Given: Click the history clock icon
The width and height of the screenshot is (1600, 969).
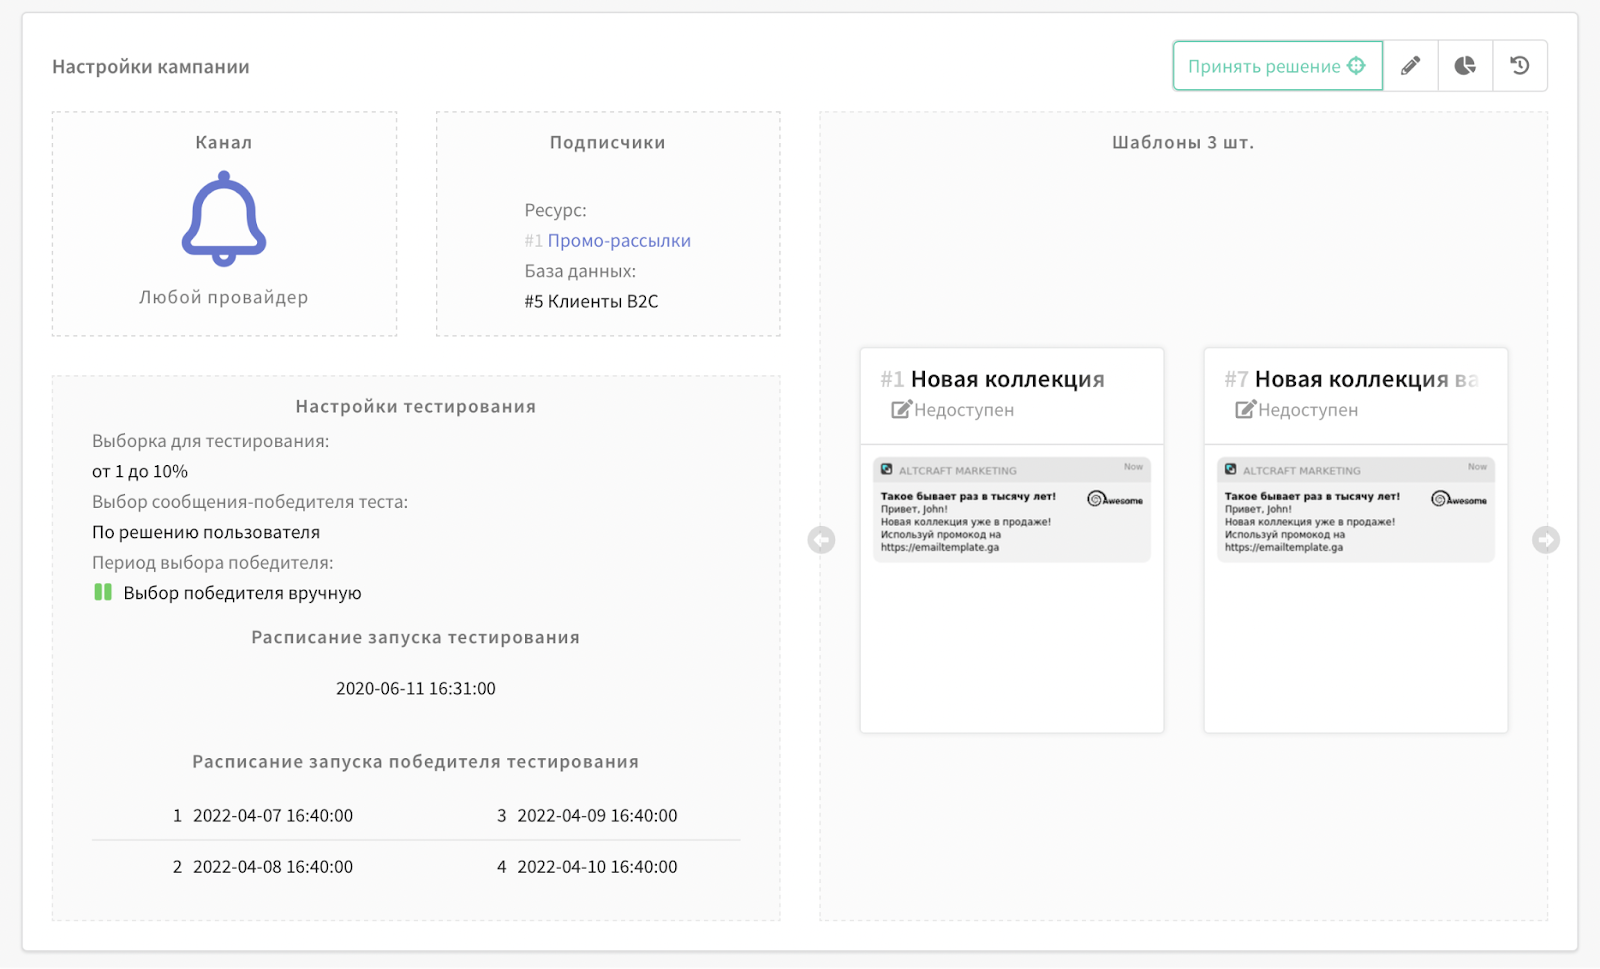Looking at the screenshot, I should (x=1520, y=66).
